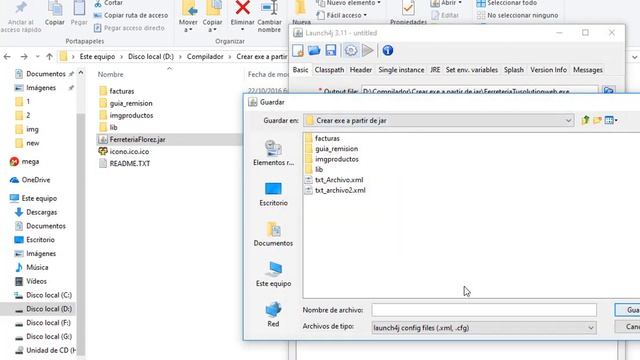Select README.TXT file in Explorer

coord(124,163)
